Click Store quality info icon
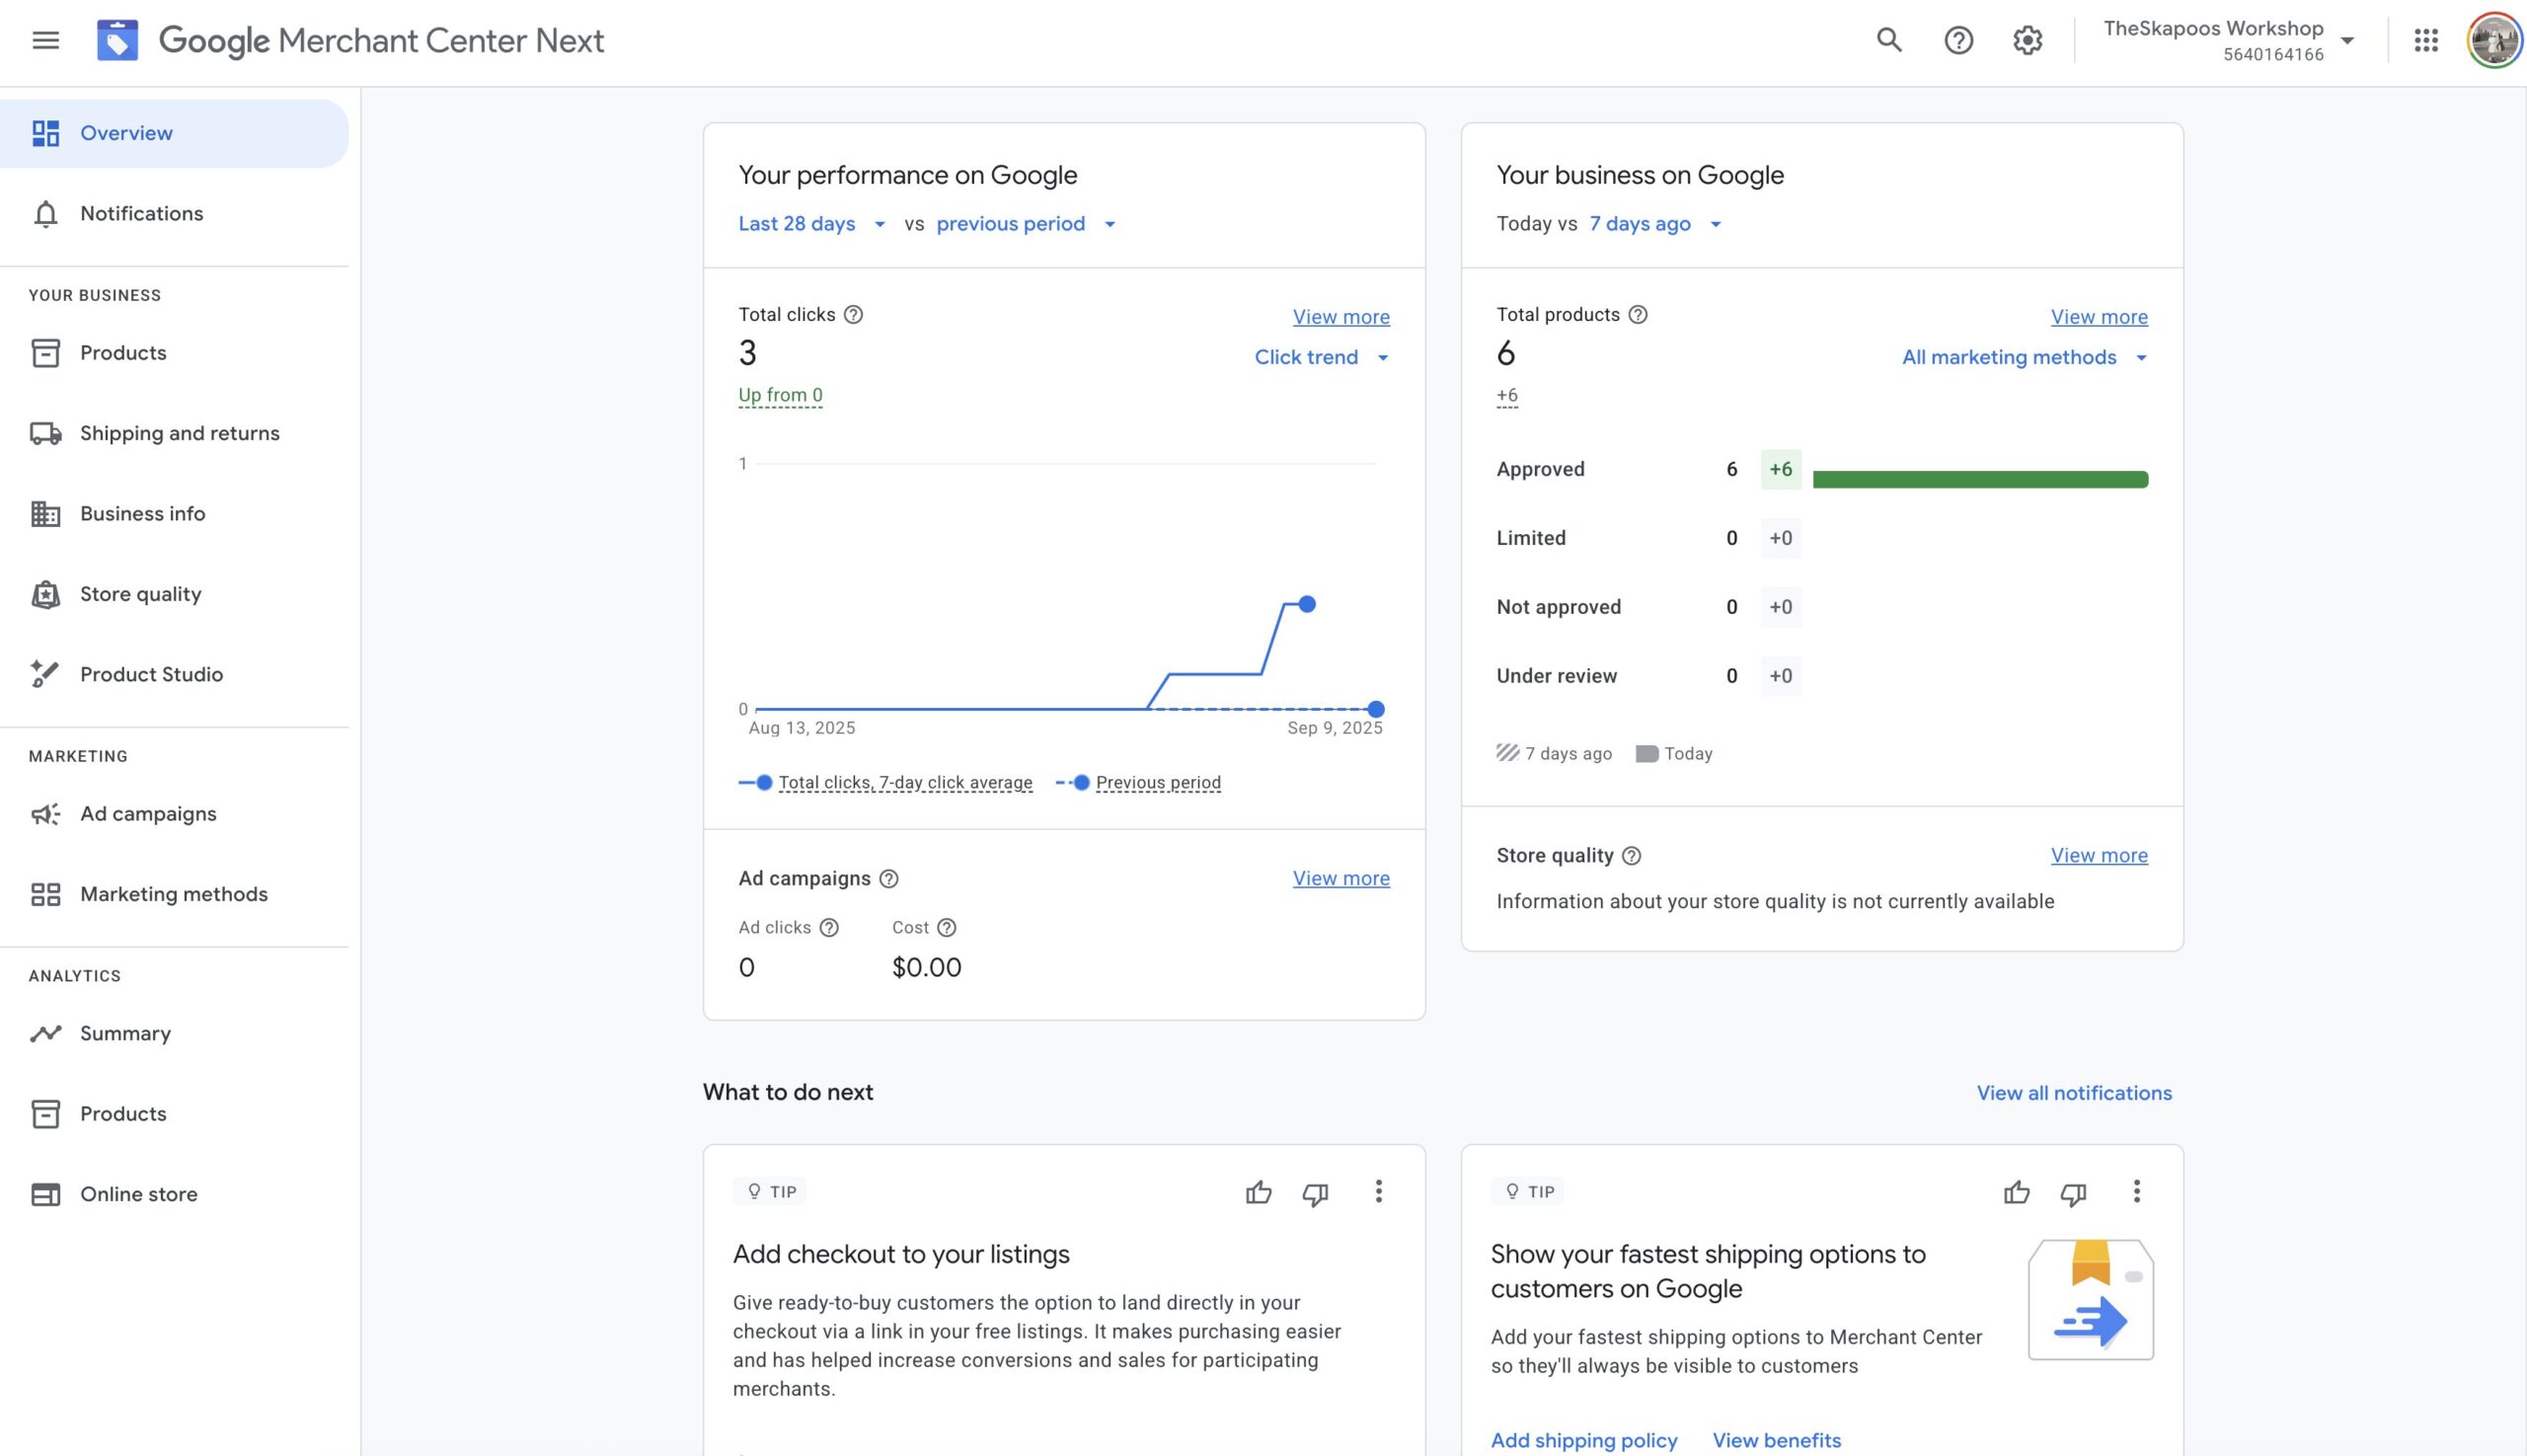Image resolution: width=2527 pixels, height=1456 pixels. [1631, 856]
